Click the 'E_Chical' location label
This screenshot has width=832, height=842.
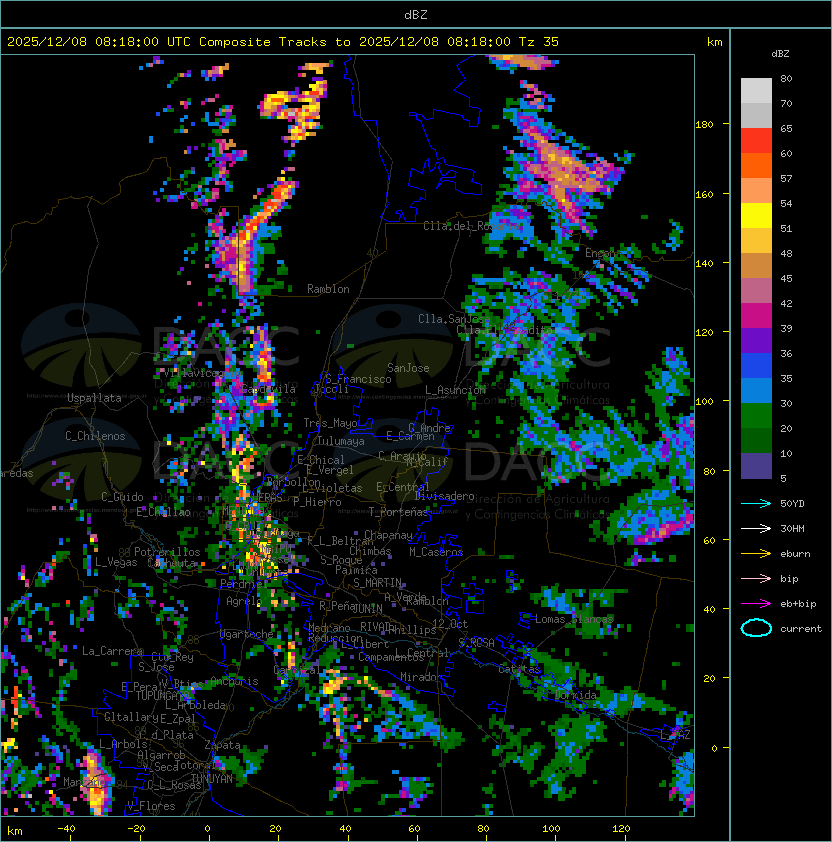pos(321,460)
